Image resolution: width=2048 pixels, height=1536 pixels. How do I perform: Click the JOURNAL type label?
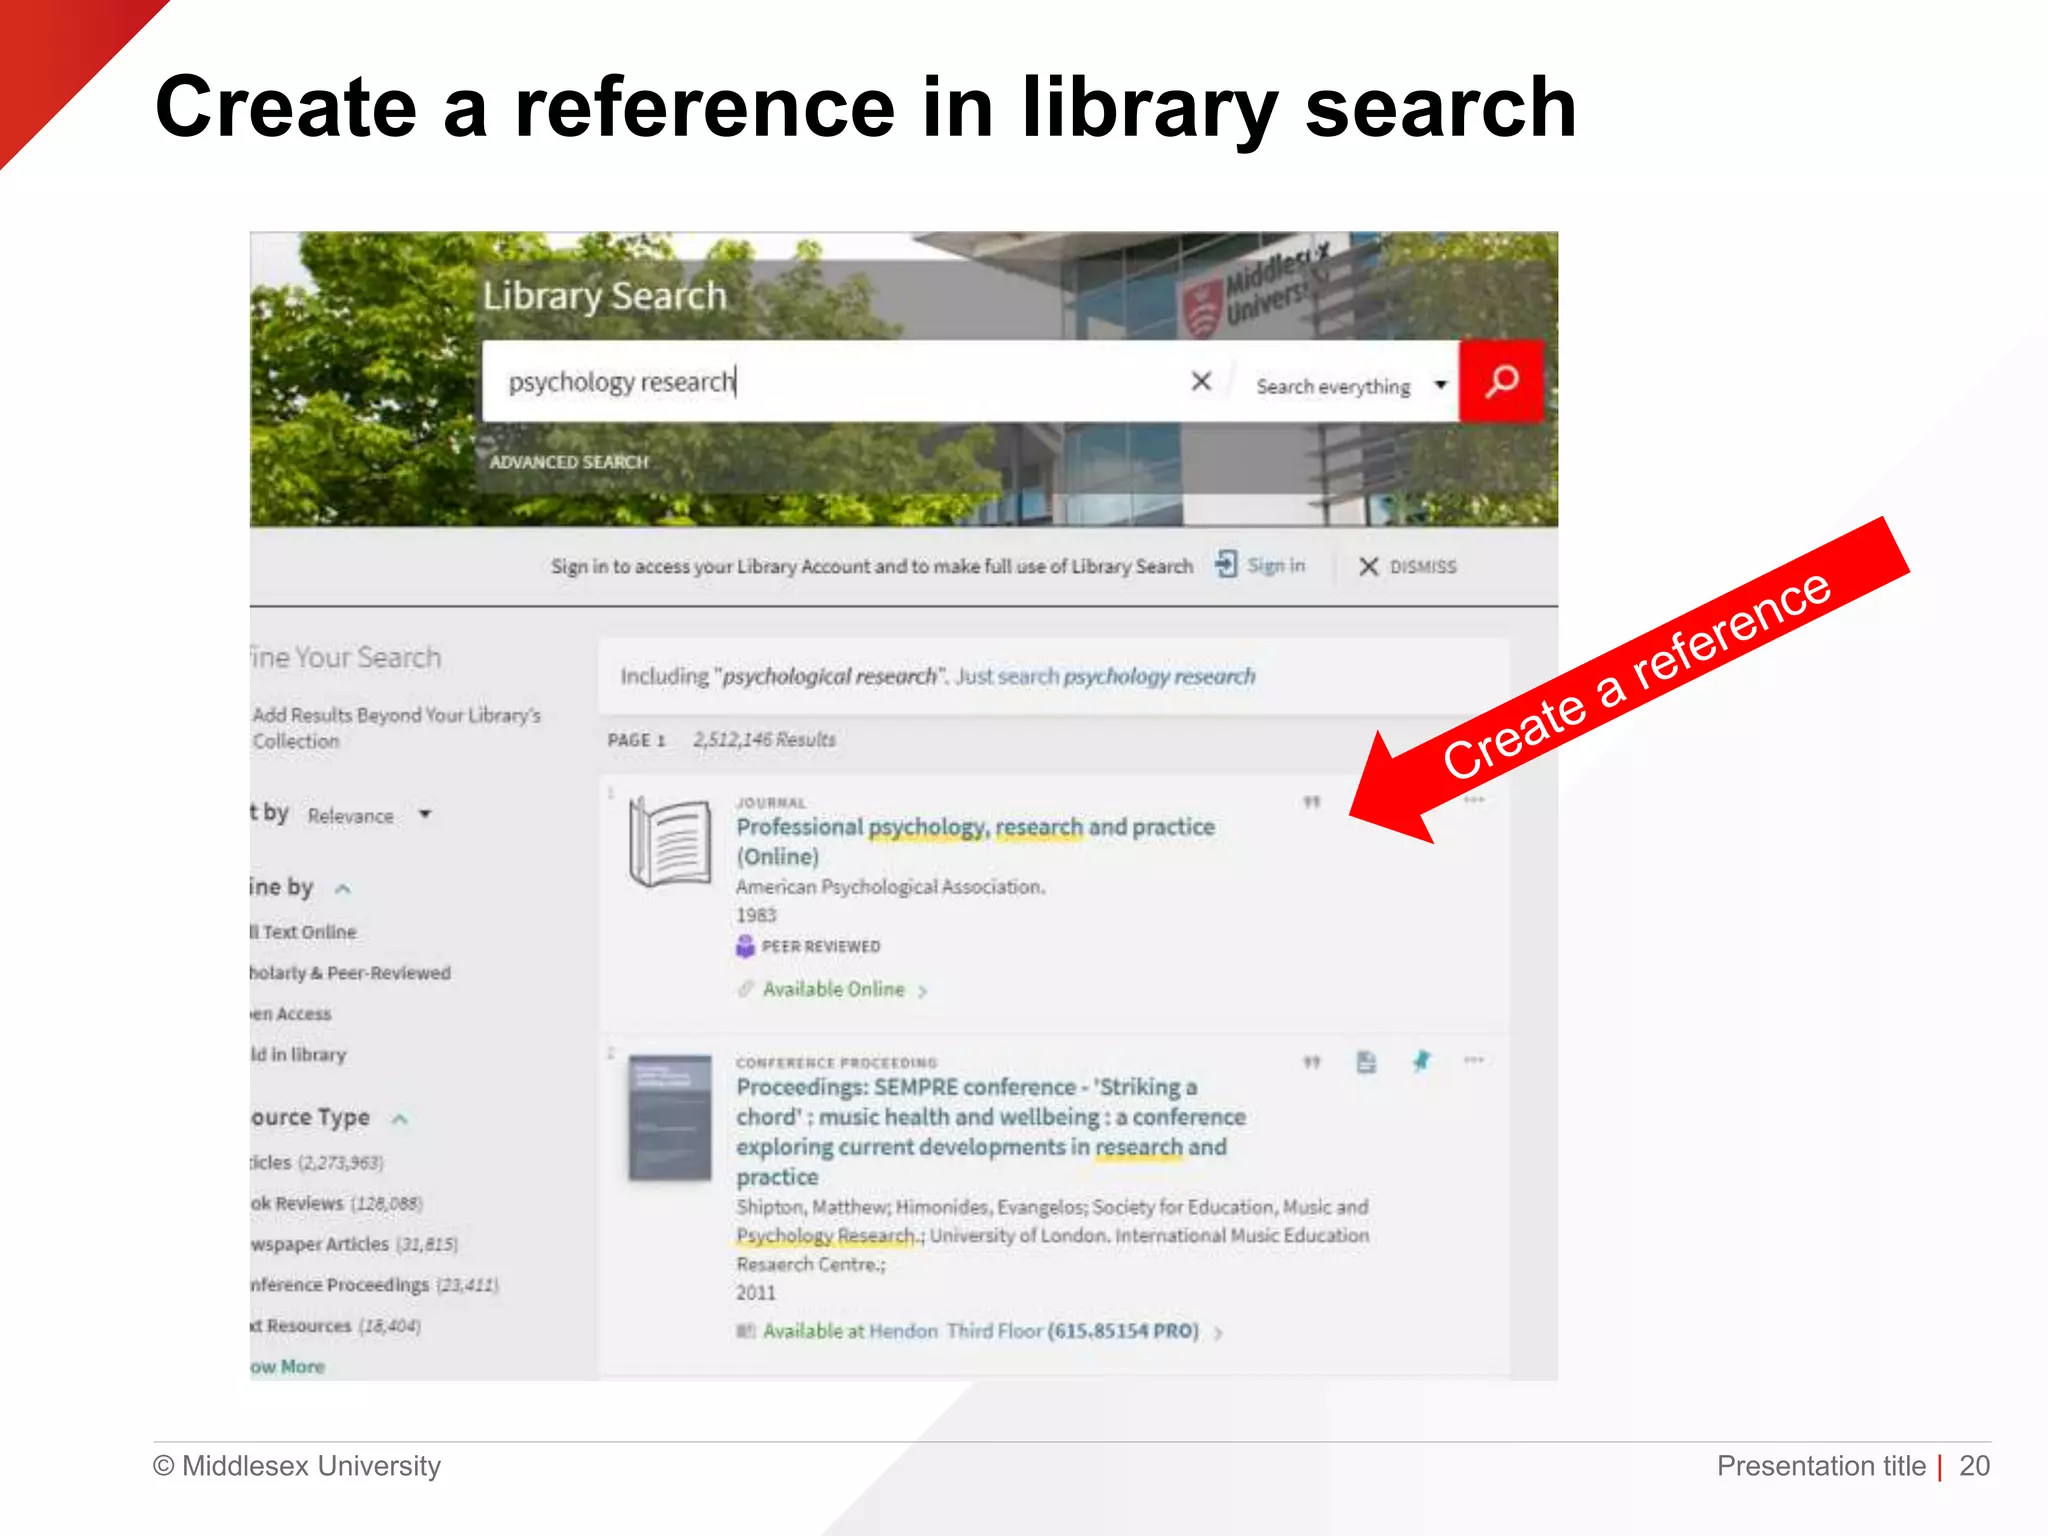coord(771,802)
